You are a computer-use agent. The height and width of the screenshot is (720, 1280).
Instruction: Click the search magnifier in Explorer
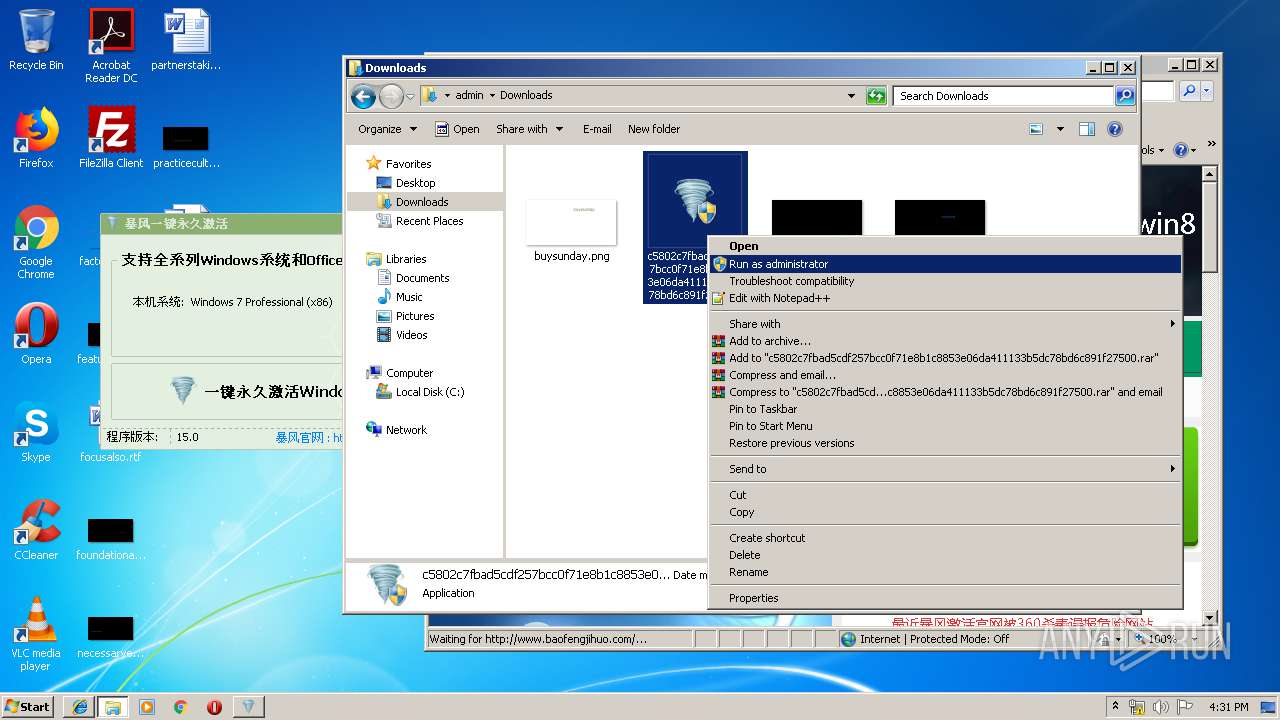coord(1125,96)
